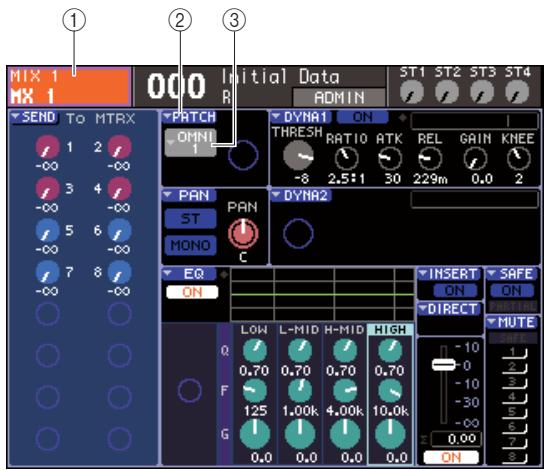
Task: Expand the DYNA2 section
Action: 301,196
